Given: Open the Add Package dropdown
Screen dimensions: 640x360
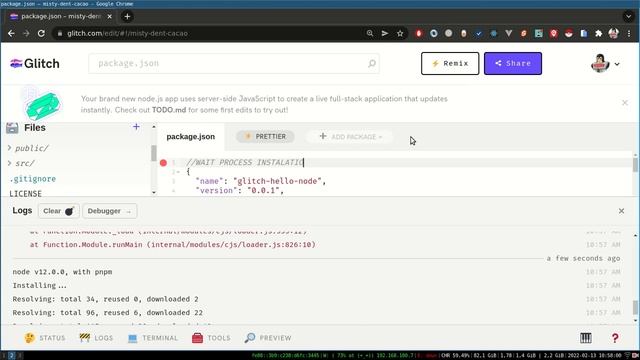Looking at the screenshot, I should click(350, 136).
